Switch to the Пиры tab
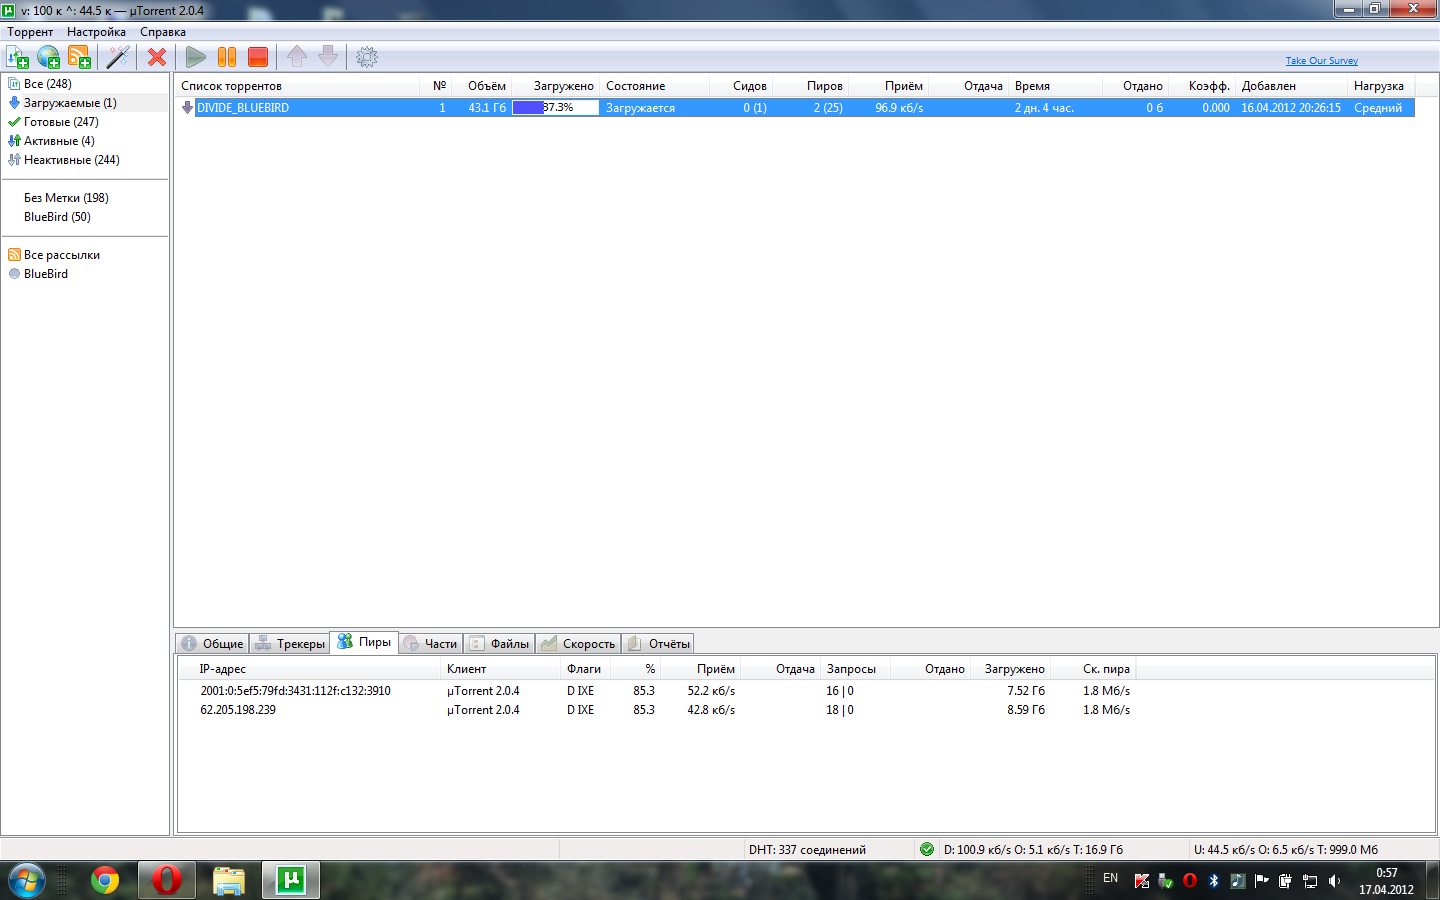This screenshot has height=900, width=1440. pos(364,642)
